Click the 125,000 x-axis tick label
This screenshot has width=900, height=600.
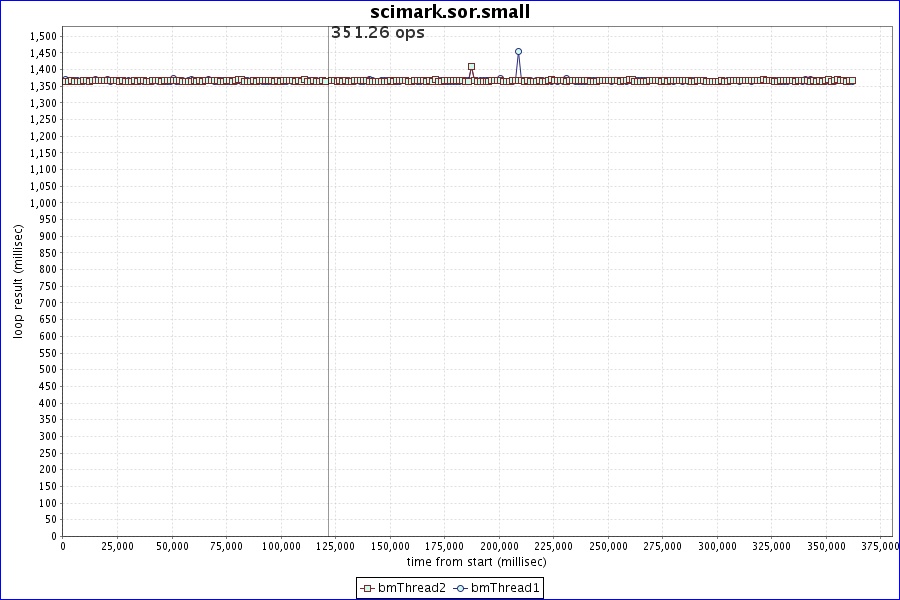pos(335,546)
